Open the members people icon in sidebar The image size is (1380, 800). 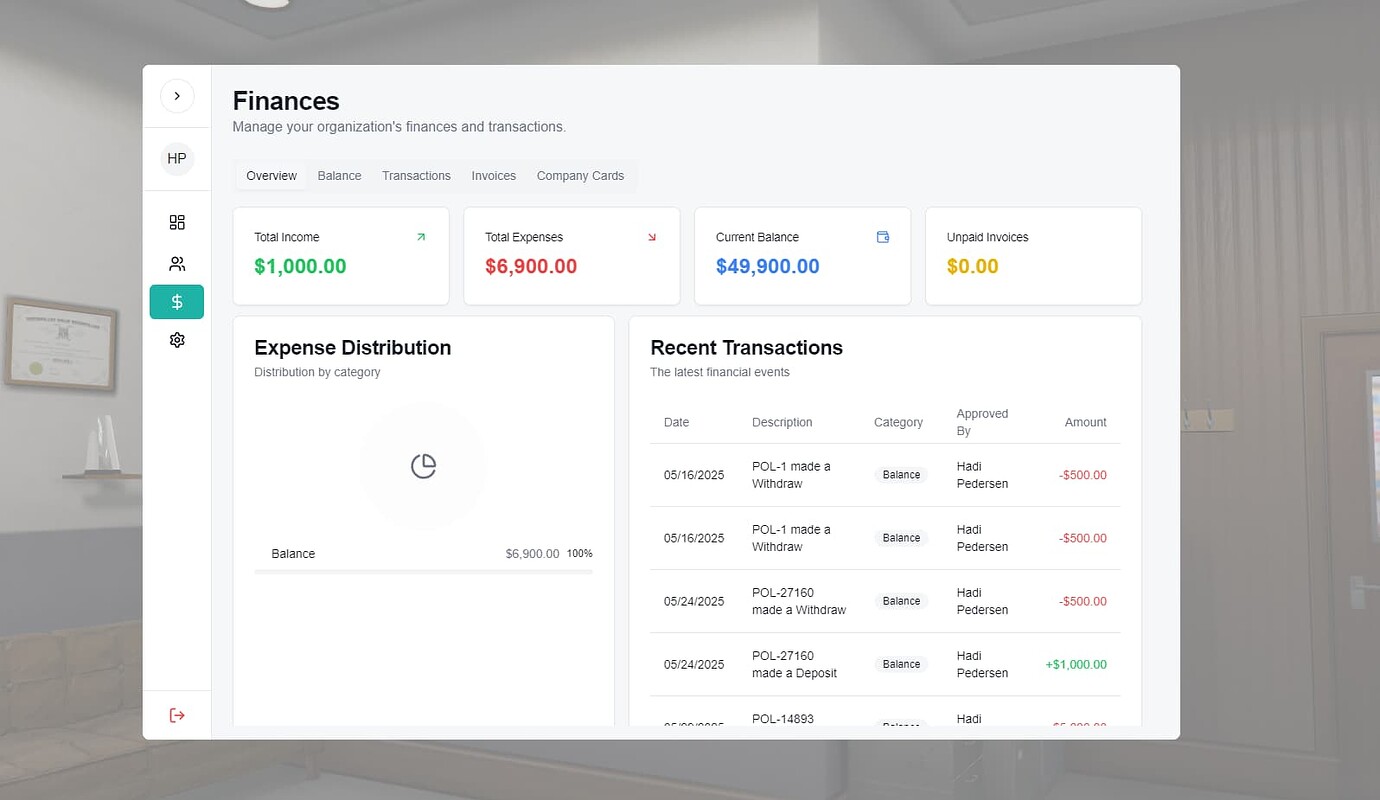click(x=177, y=264)
